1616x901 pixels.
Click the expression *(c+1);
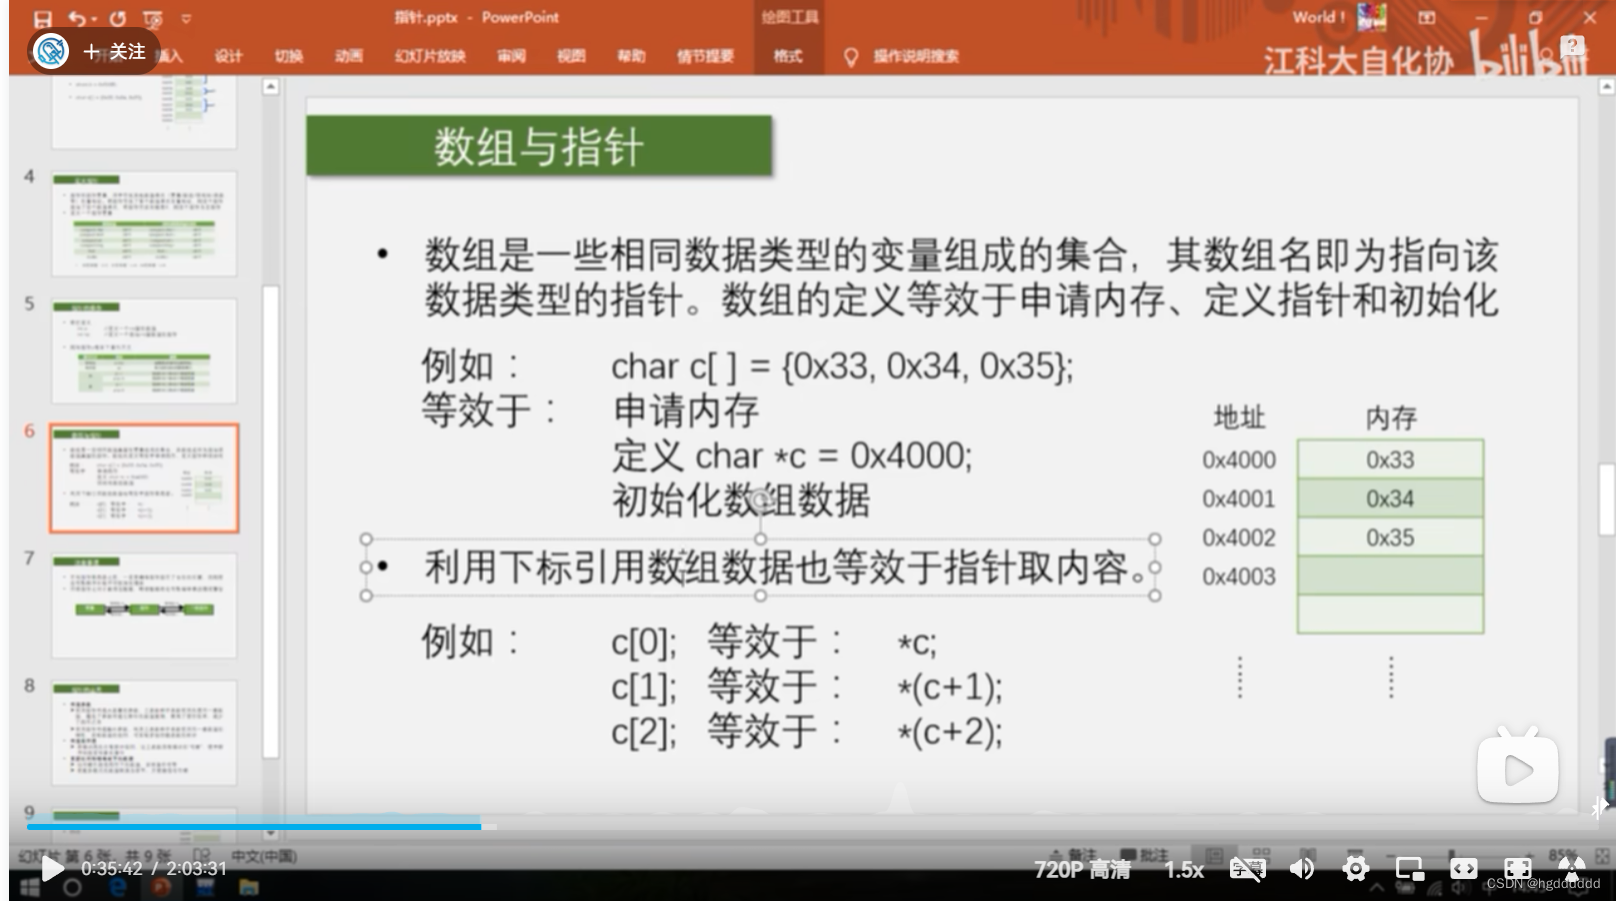tap(950, 687)
